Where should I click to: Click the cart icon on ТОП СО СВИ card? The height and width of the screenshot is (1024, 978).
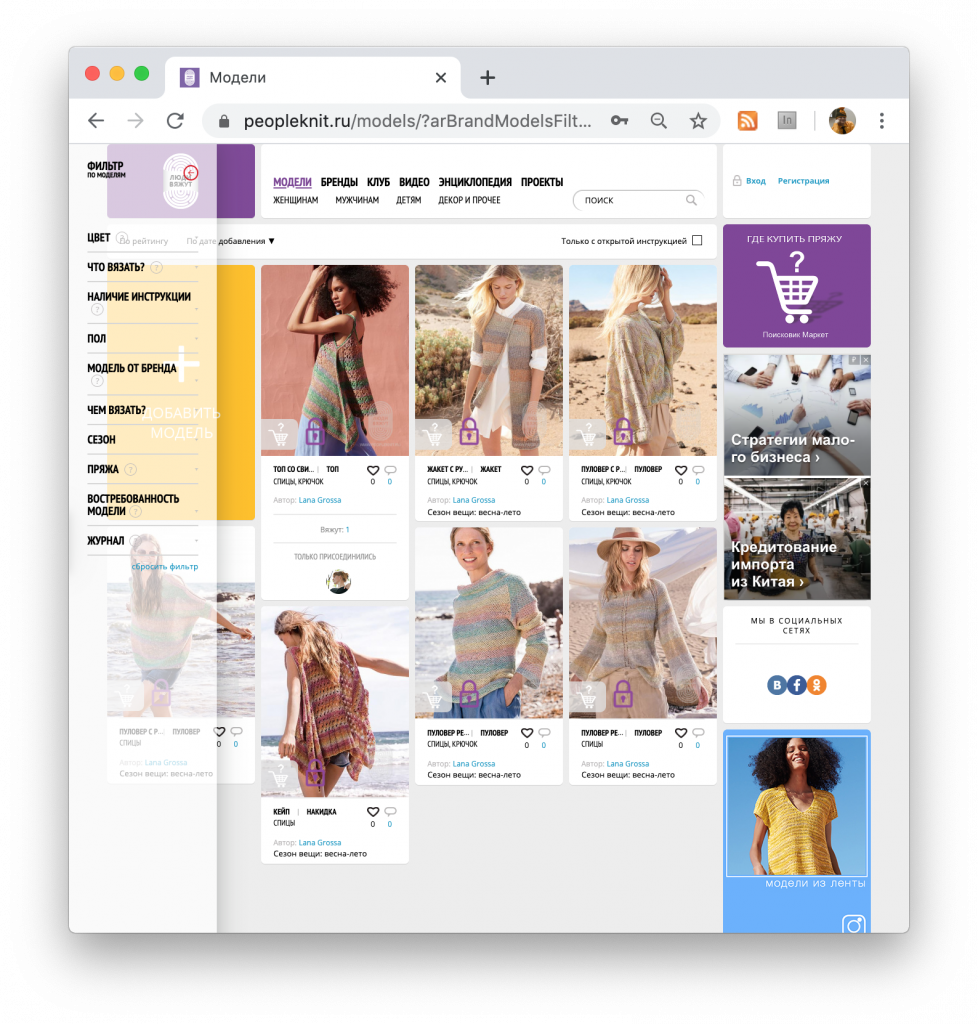click(279, 435)
